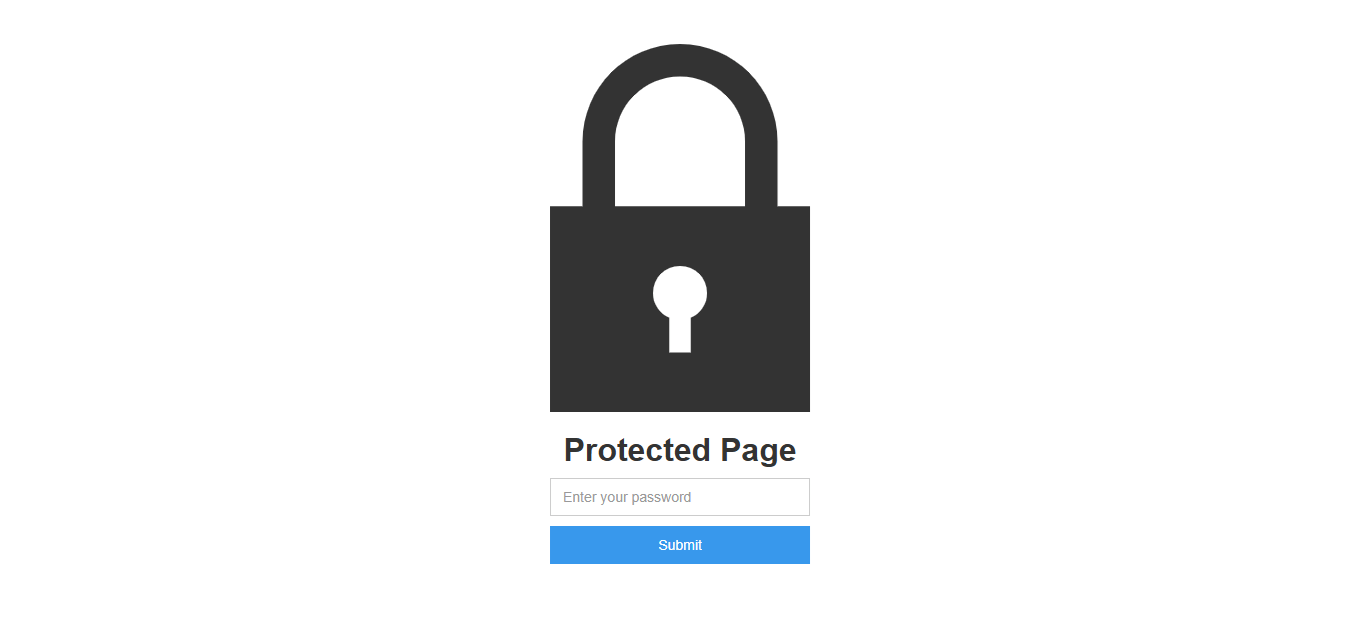
Task: Click the open arch inside the shackle
Action: click(x=680, y=145)
